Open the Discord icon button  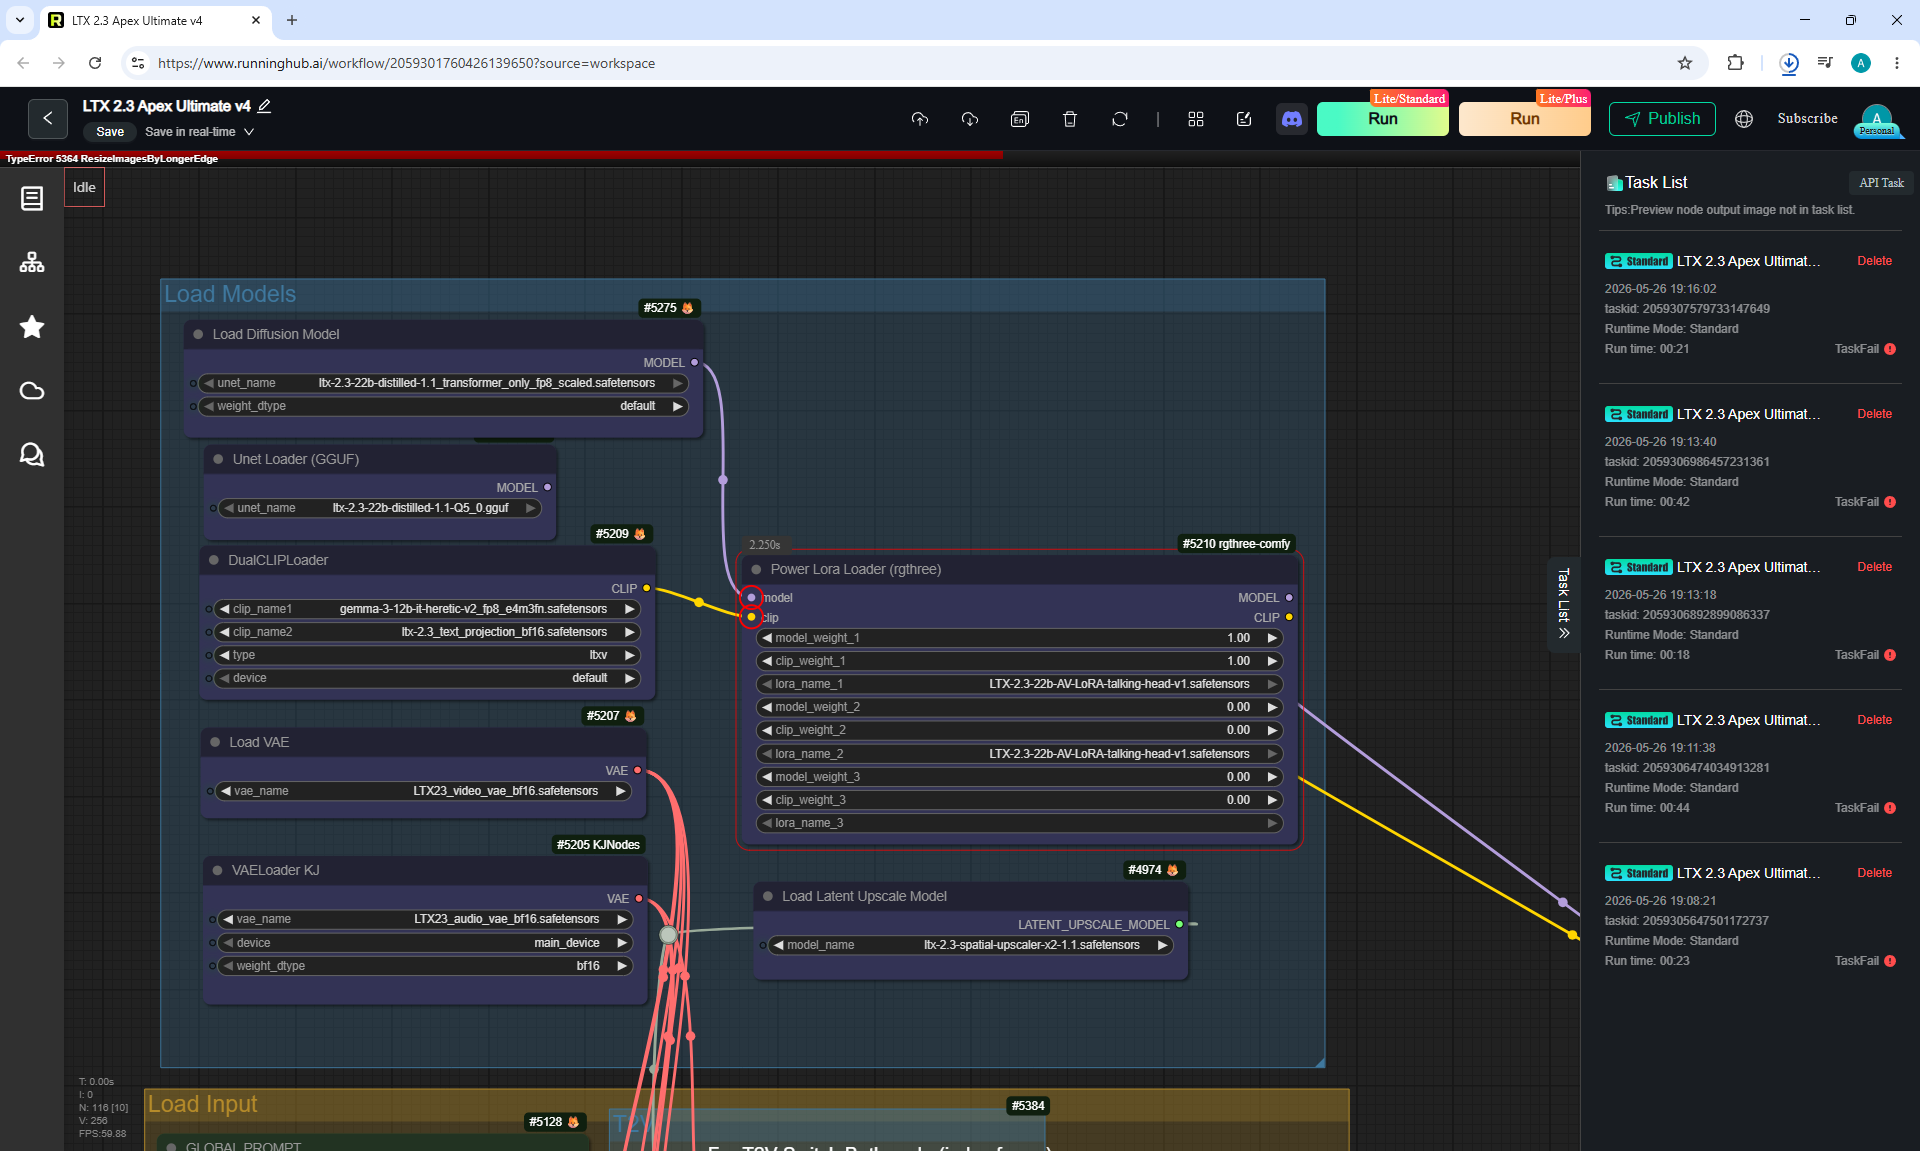point(1292,119)
